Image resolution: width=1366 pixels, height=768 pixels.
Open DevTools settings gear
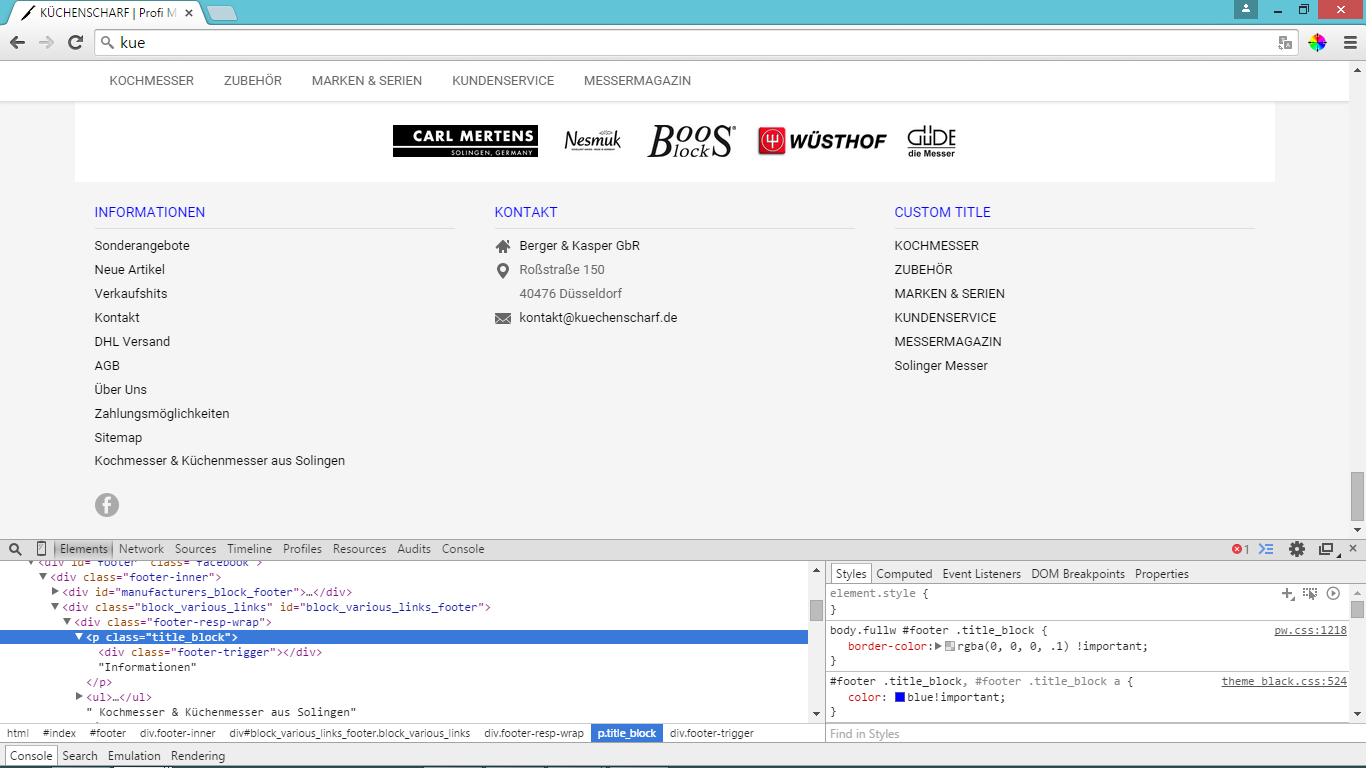click(1297, 549)
